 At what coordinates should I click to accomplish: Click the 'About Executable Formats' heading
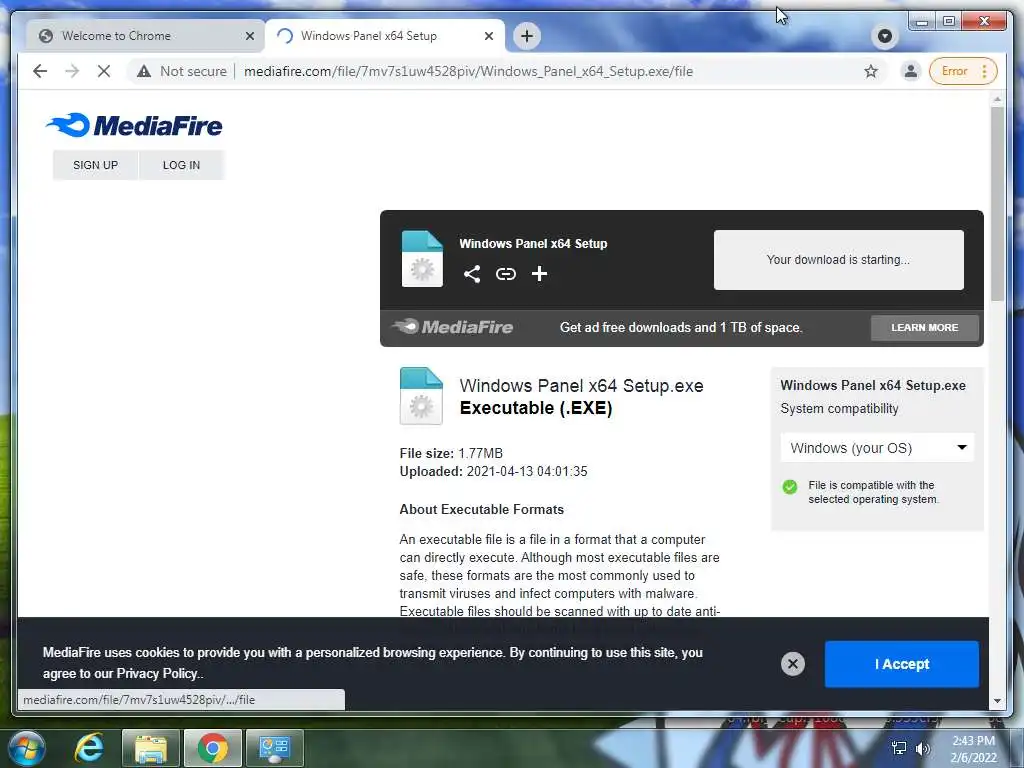tap(481, 509)
